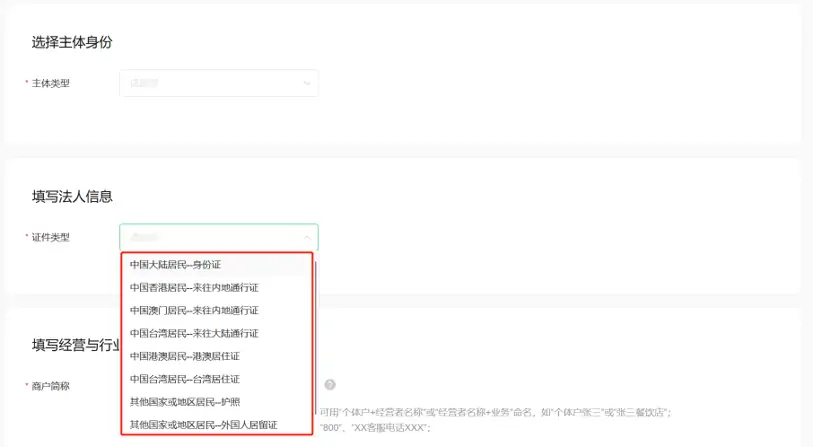Choose 中国港澳居民--港澳居住证 option
Image resolution: width=813 pixels, height=447 pixels.
click(185, 356)
